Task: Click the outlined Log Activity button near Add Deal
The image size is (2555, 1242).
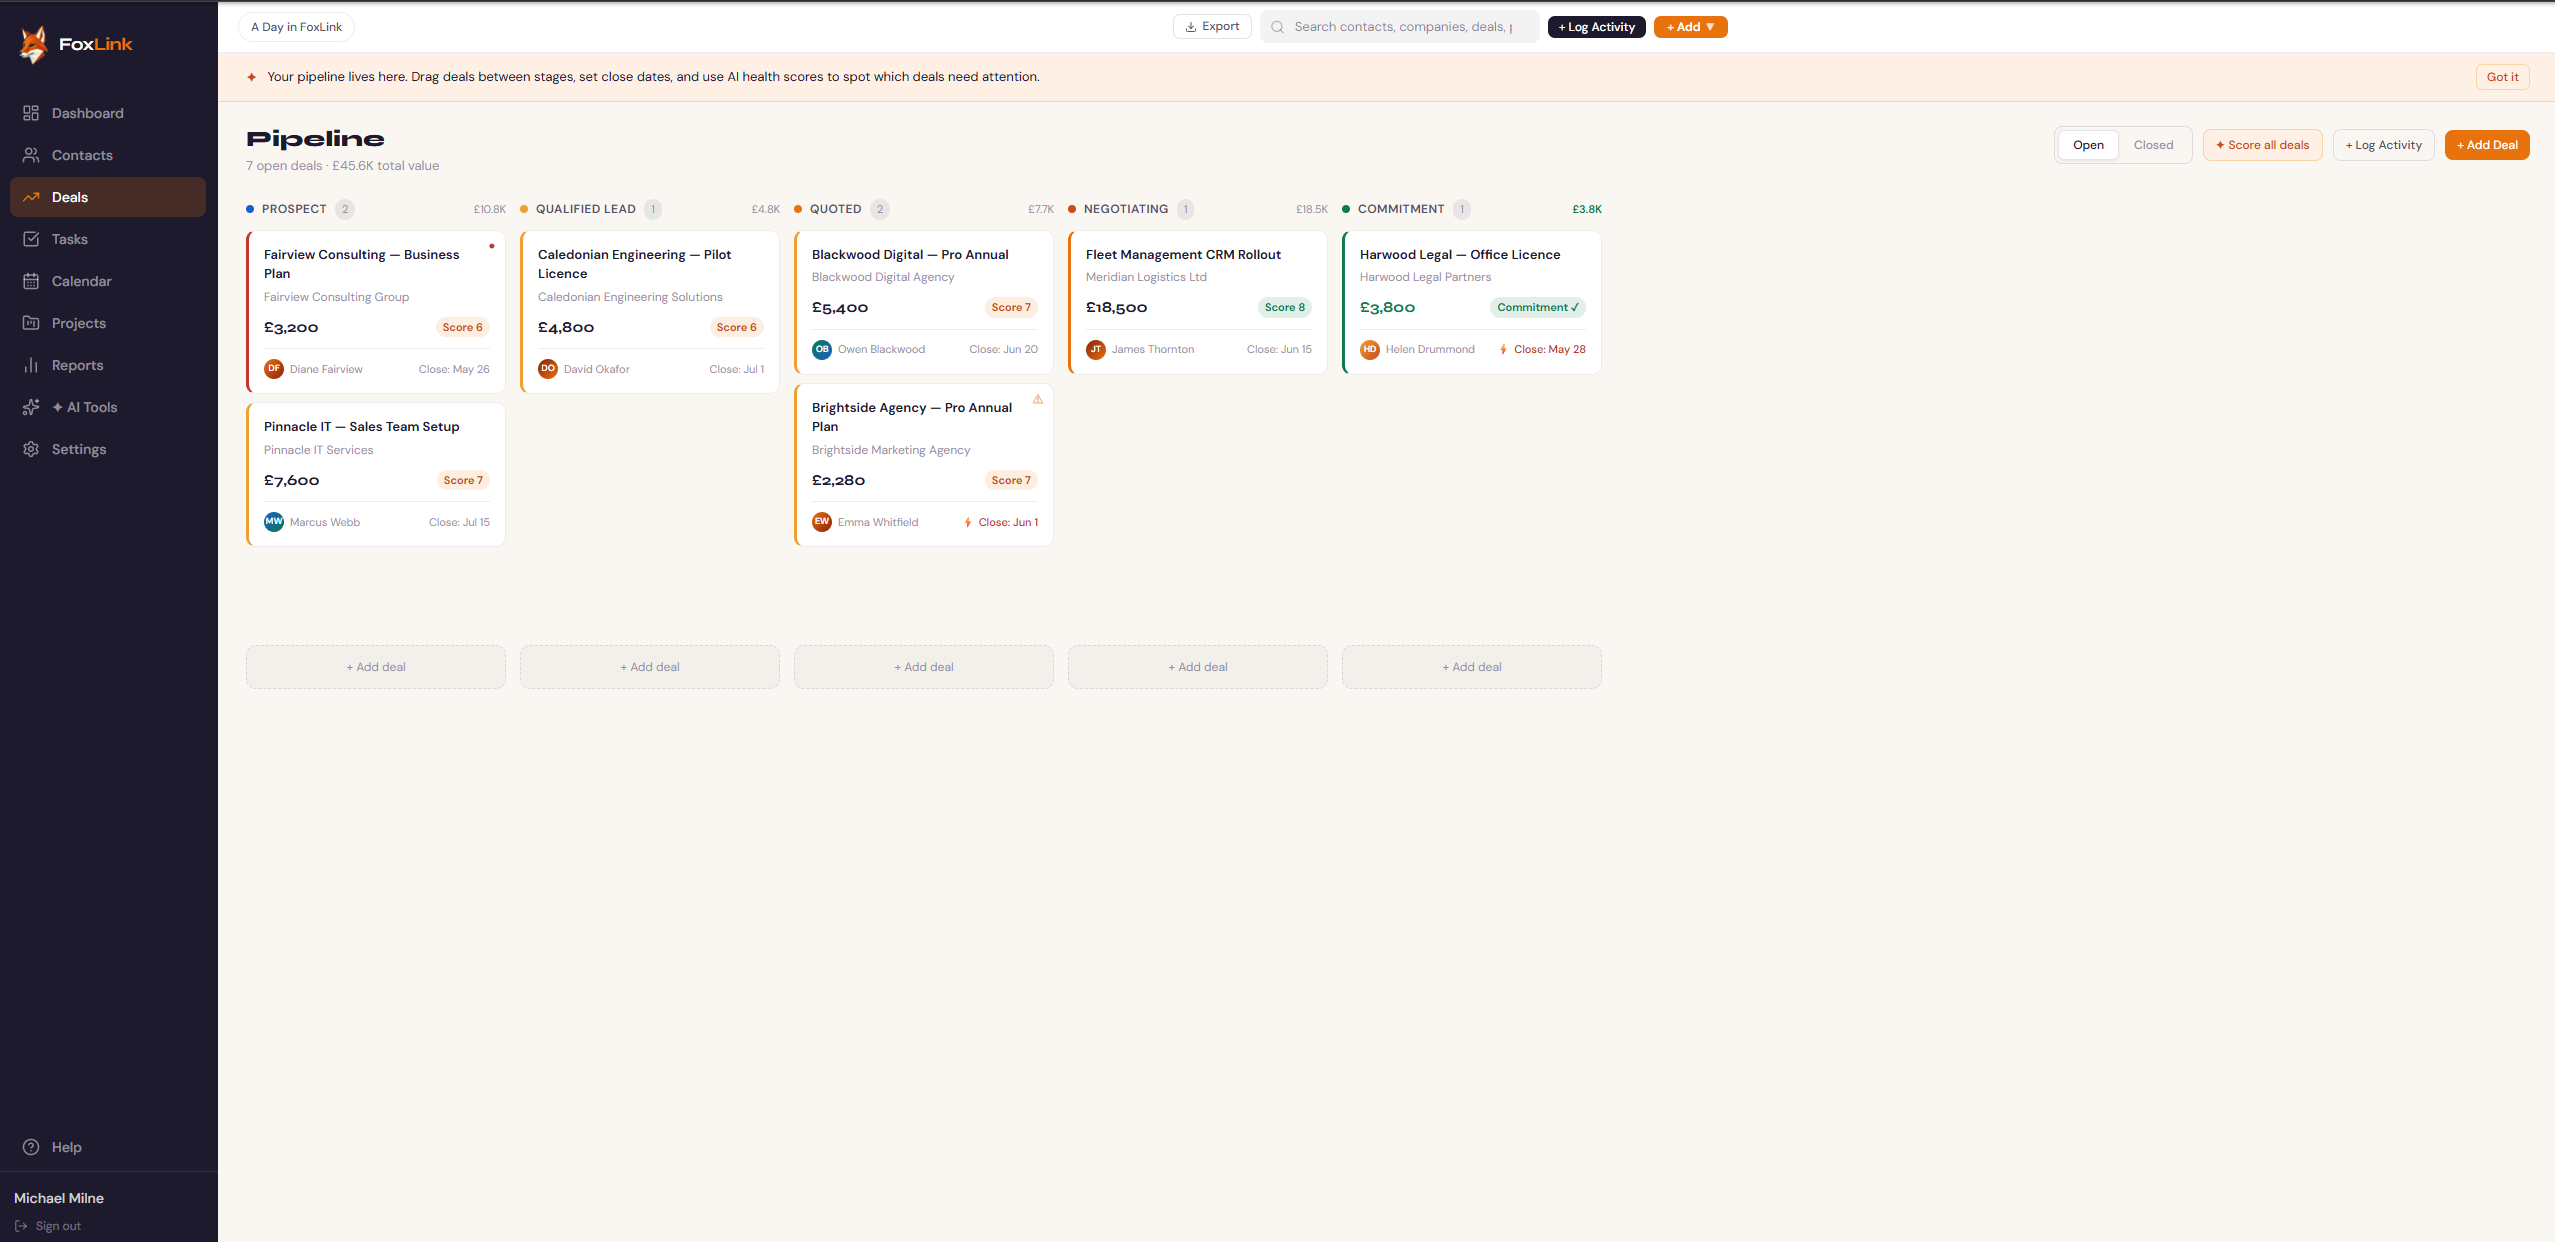Action: [2383, 145]
